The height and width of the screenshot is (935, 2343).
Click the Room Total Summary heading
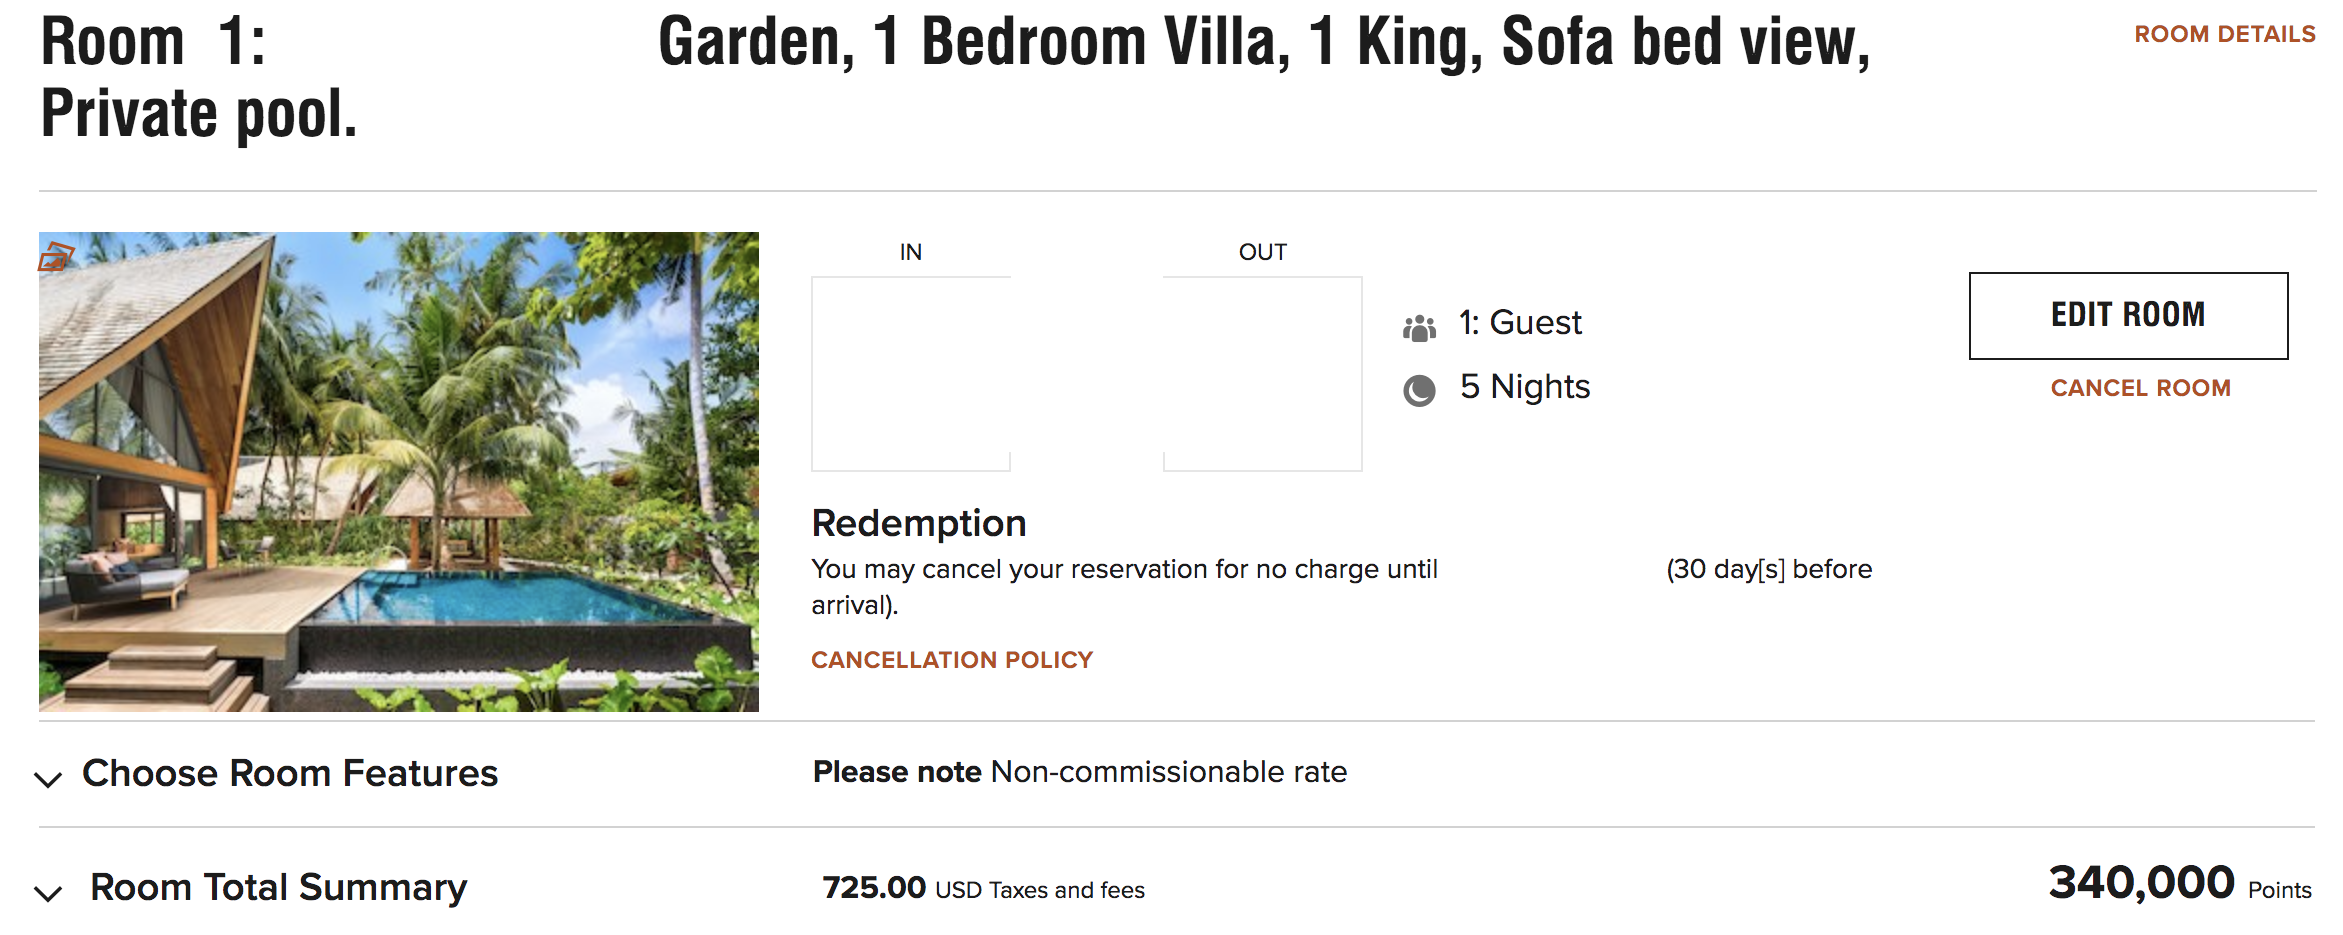278,888
